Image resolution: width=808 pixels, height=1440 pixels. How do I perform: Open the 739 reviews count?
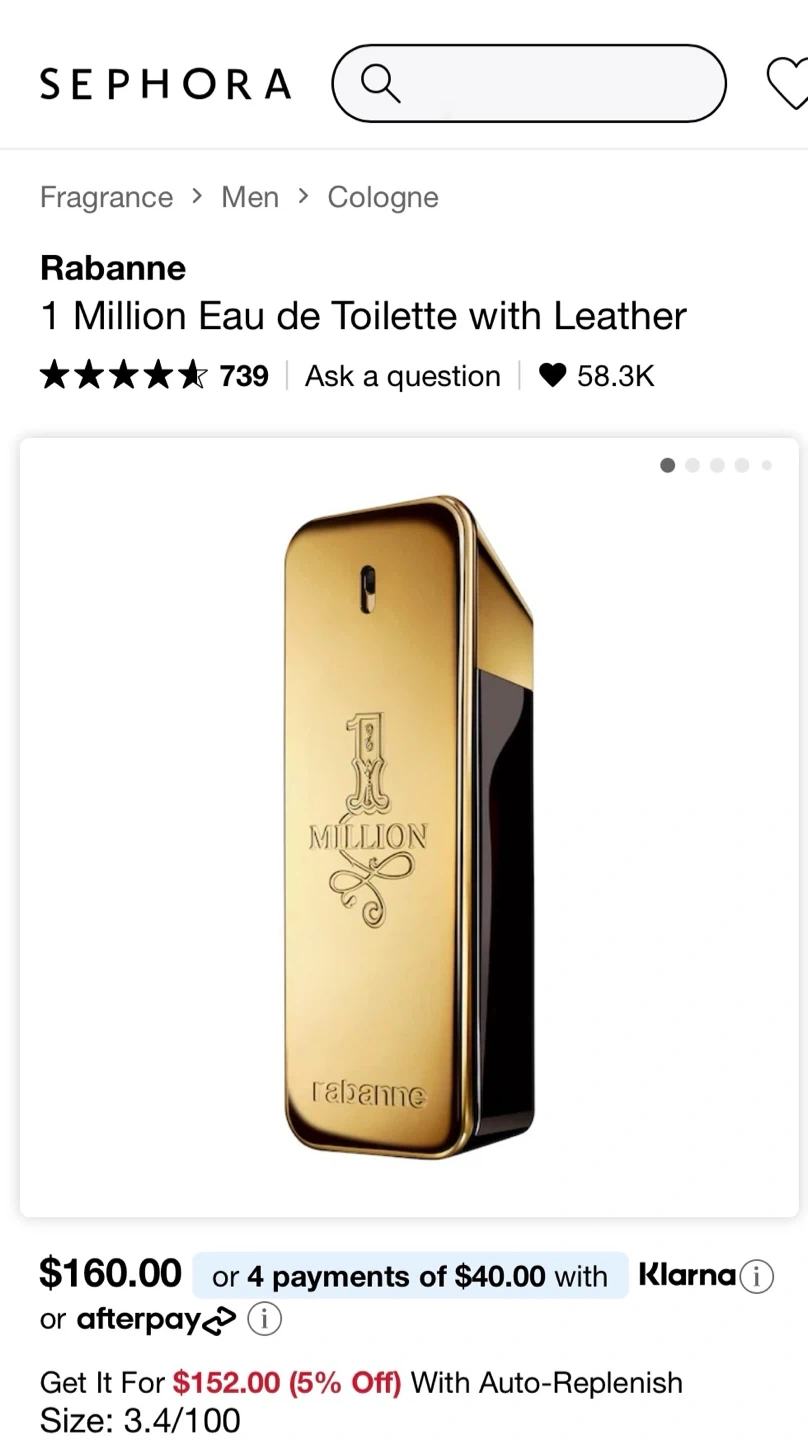[x=244, y=376]
